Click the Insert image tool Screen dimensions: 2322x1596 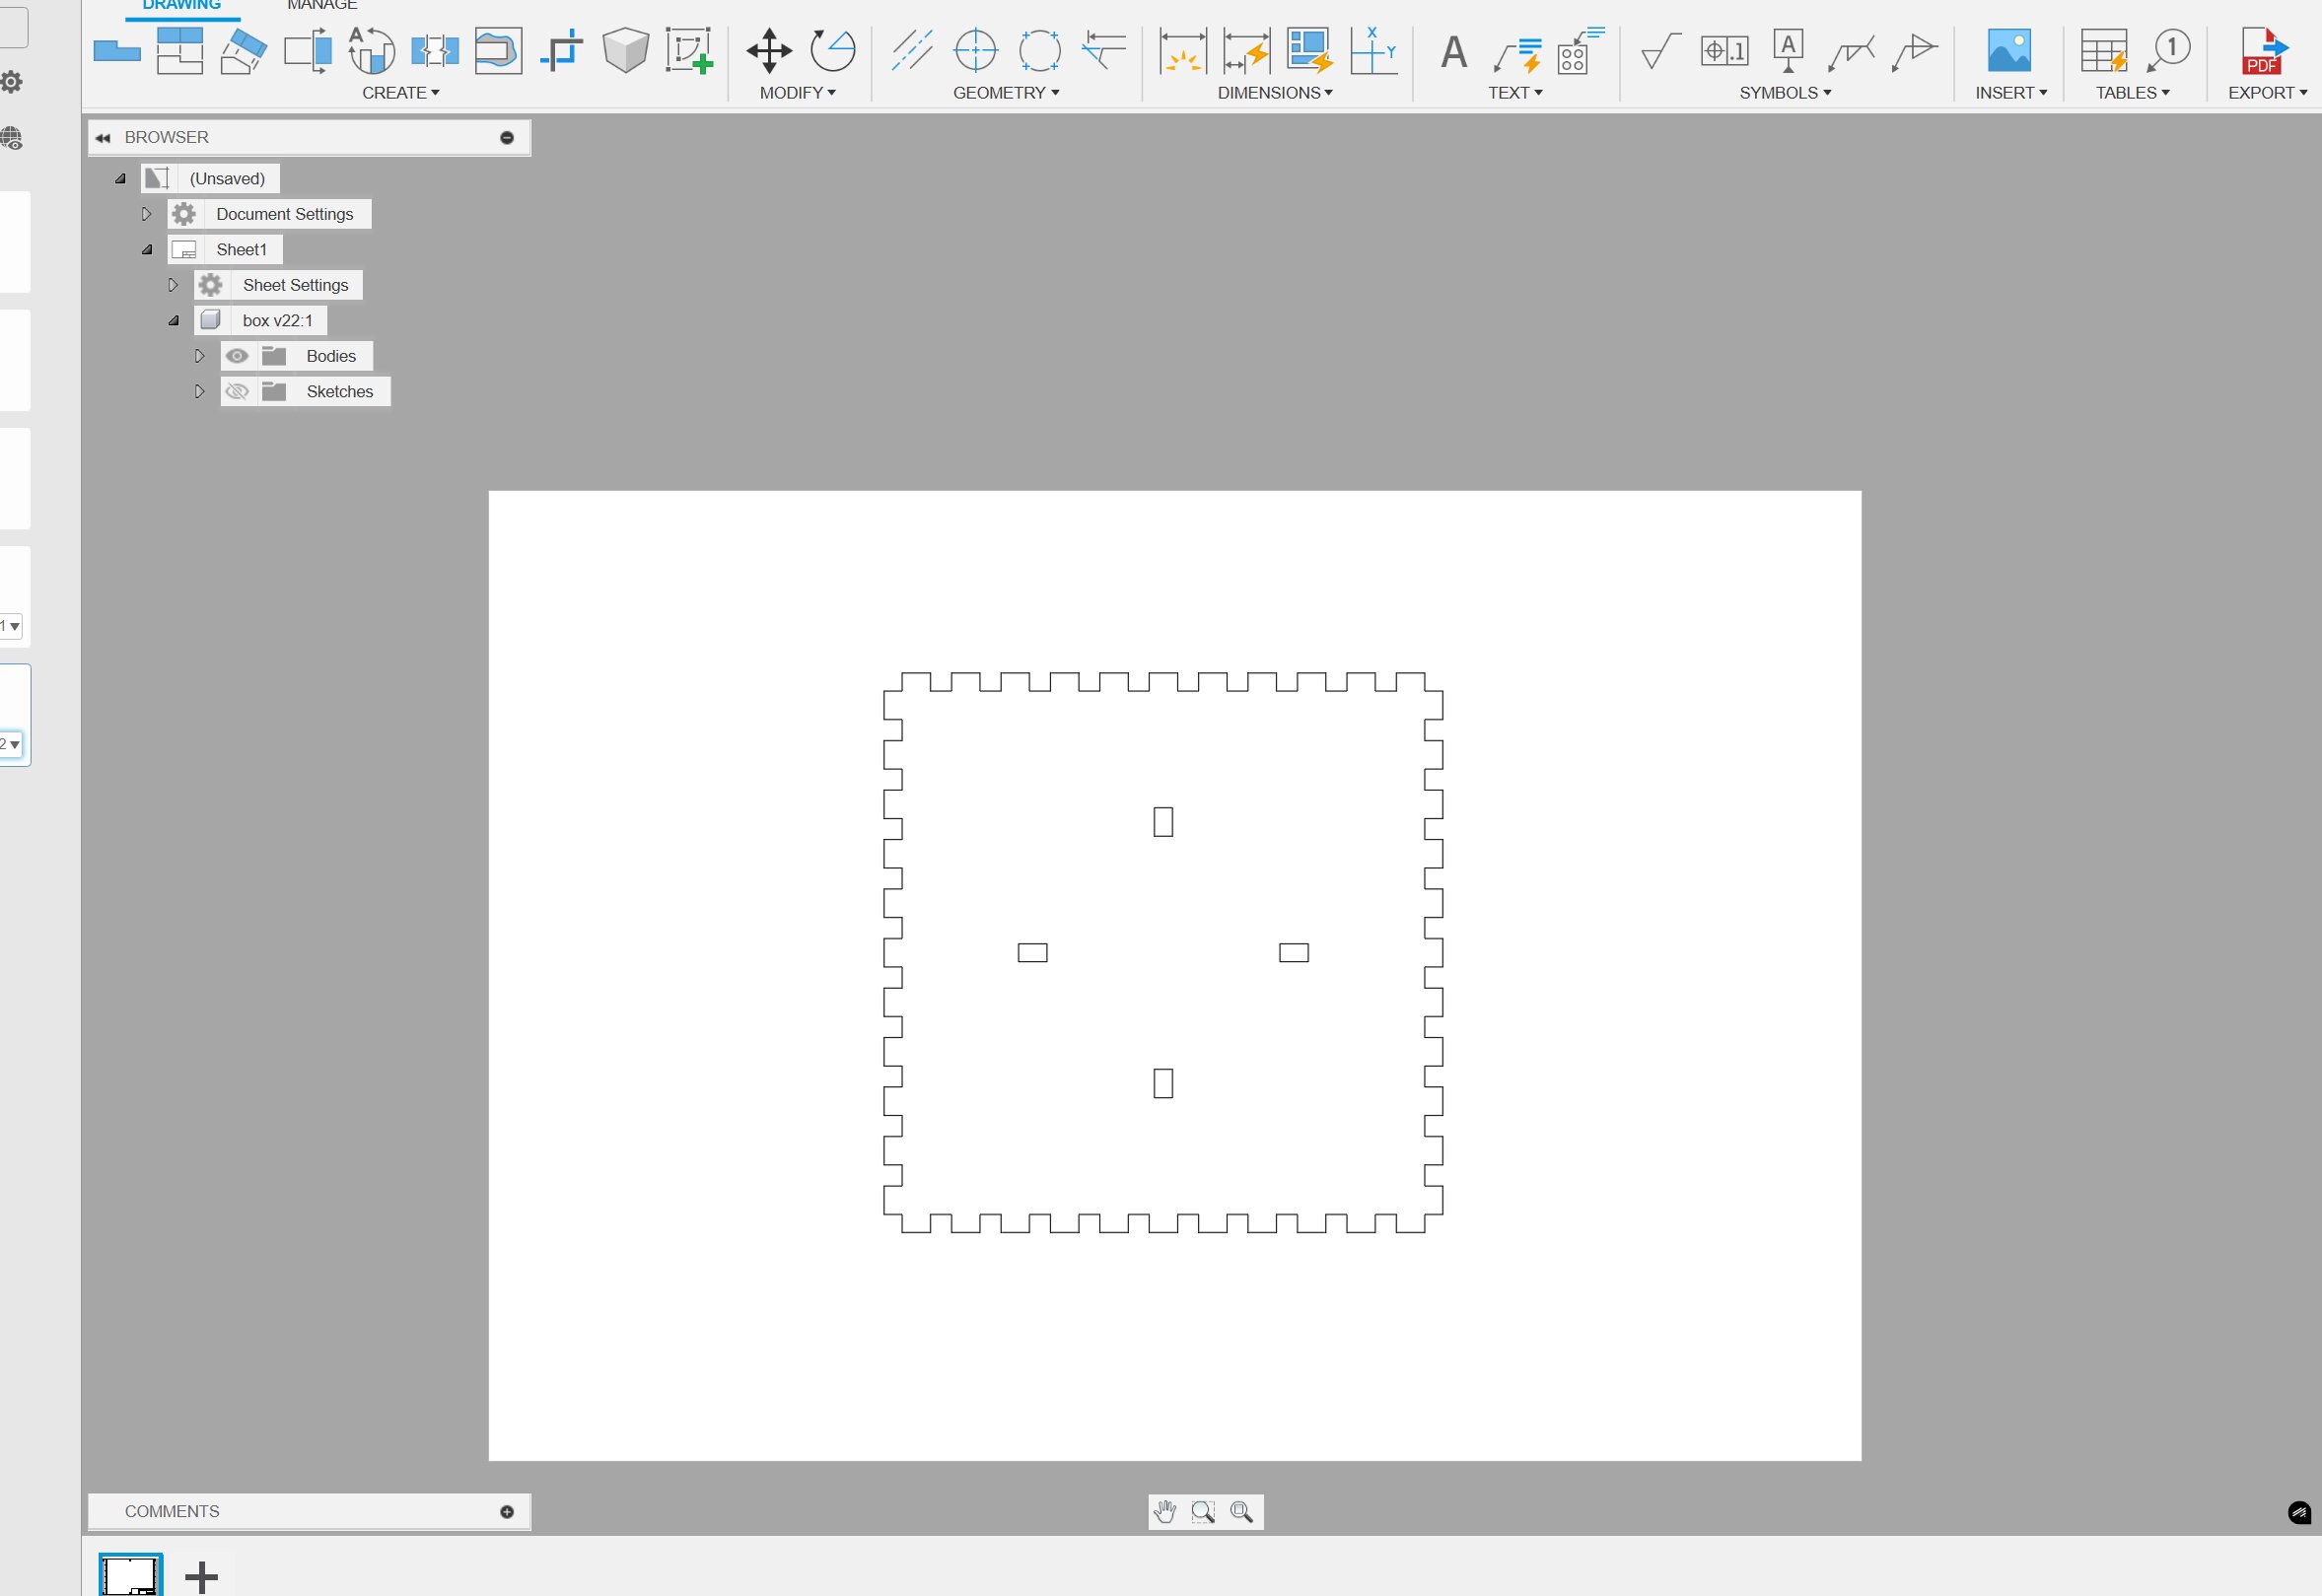pos(2007,51)
